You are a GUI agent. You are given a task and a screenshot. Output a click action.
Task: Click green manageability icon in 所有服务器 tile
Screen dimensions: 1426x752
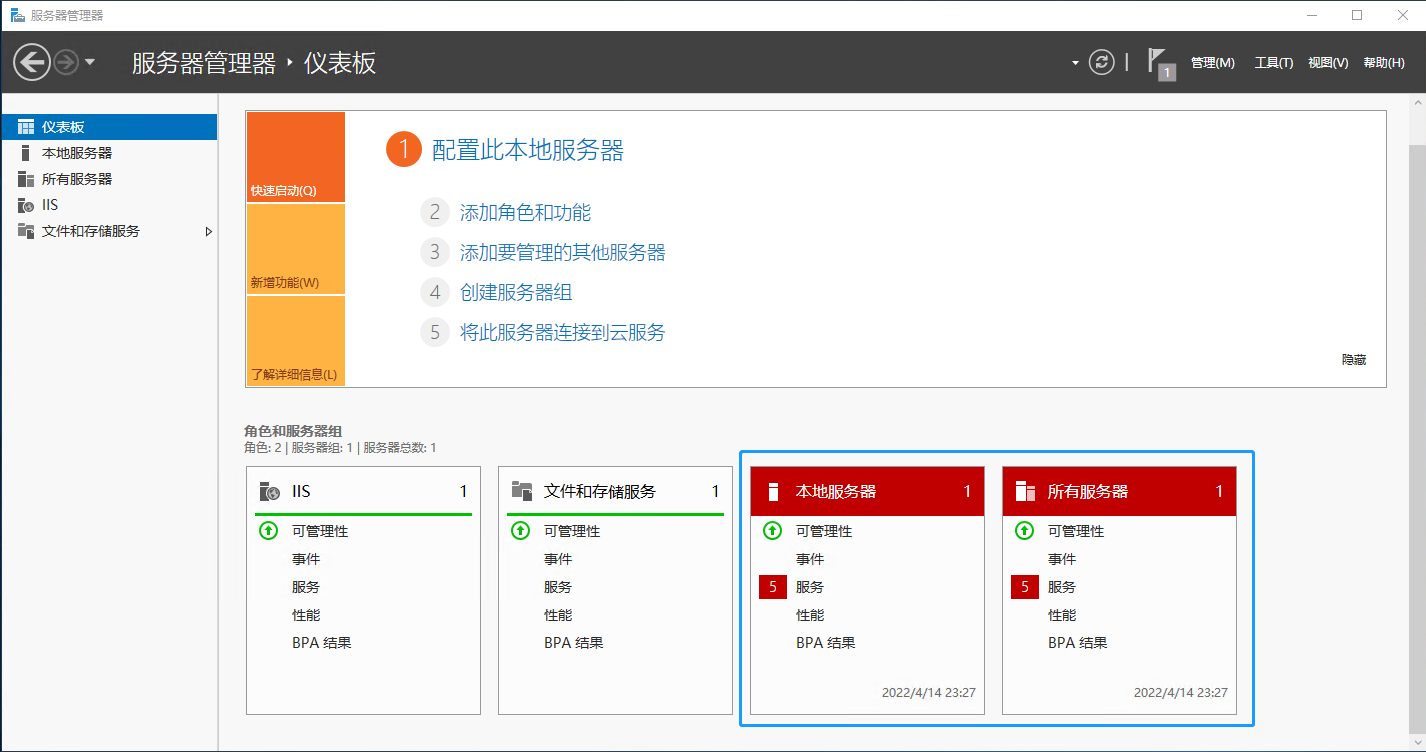[1024, 531]
